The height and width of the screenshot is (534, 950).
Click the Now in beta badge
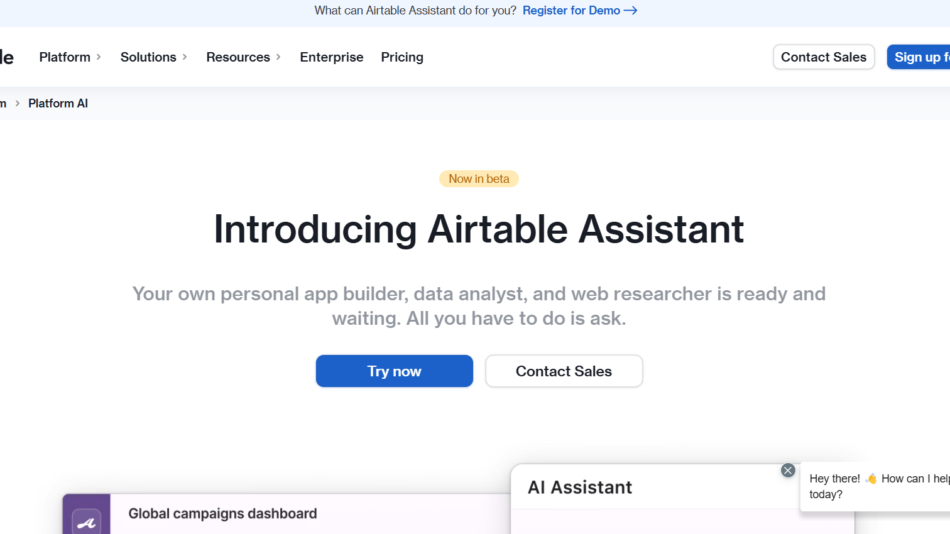(479, 179)
